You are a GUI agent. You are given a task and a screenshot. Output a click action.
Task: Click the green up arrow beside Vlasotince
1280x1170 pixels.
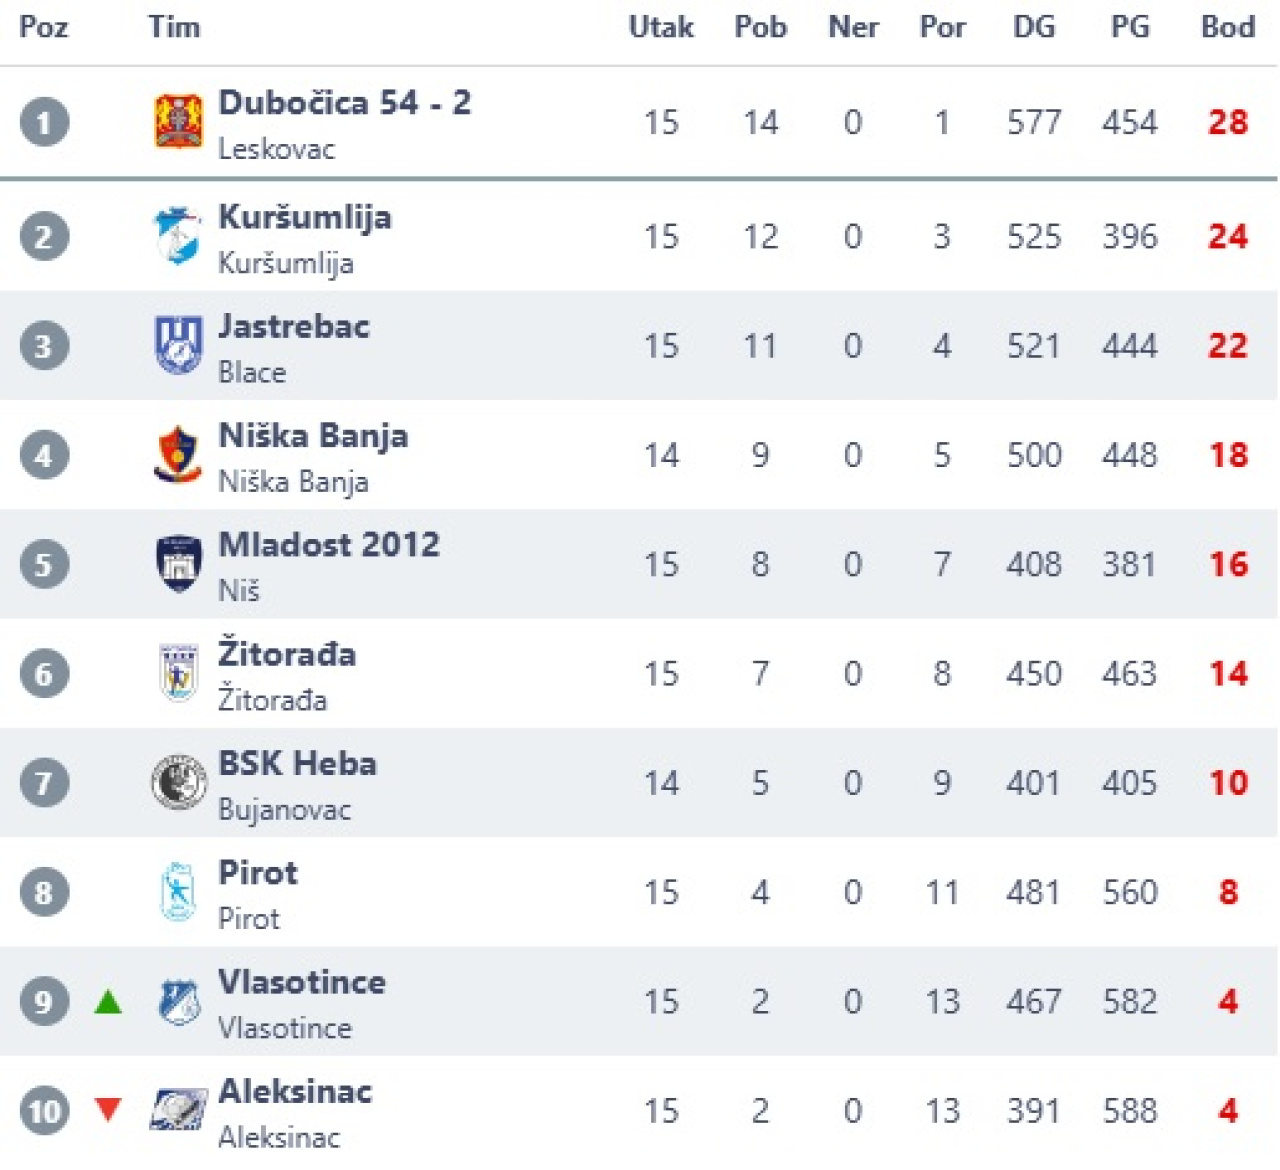tap(108, 1001)
